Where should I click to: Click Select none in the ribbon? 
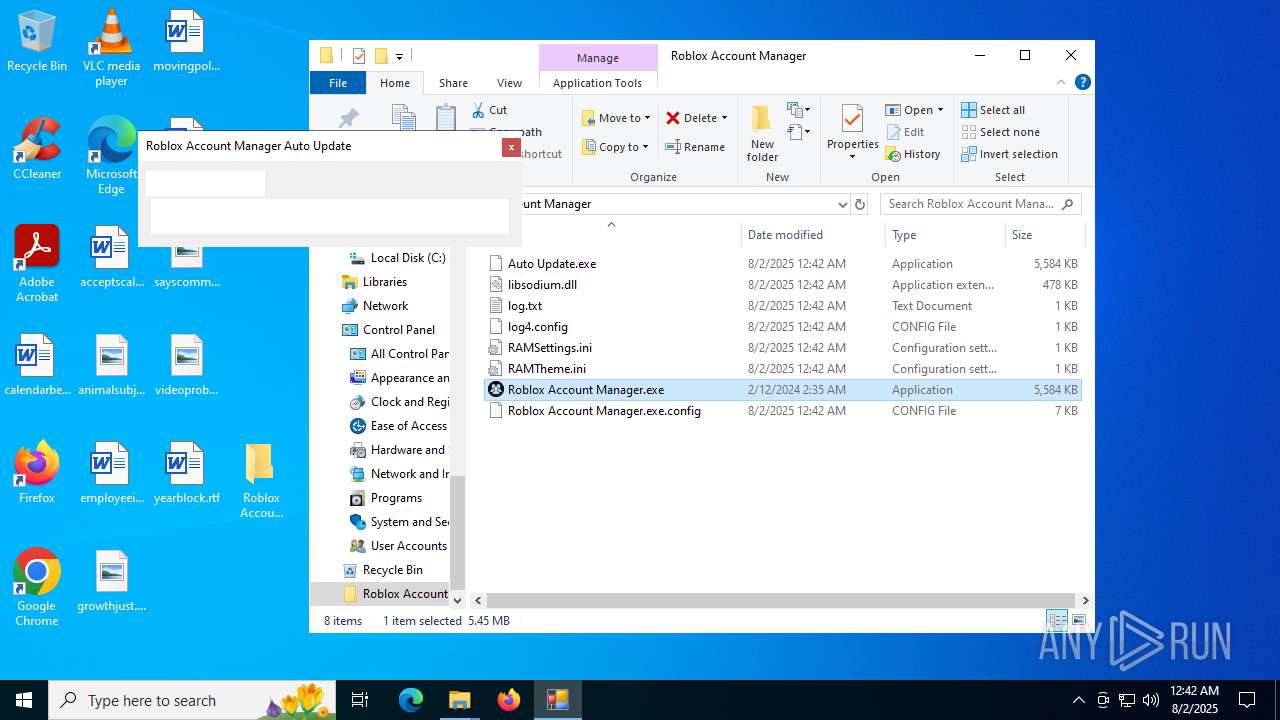tap(1000, 132)
